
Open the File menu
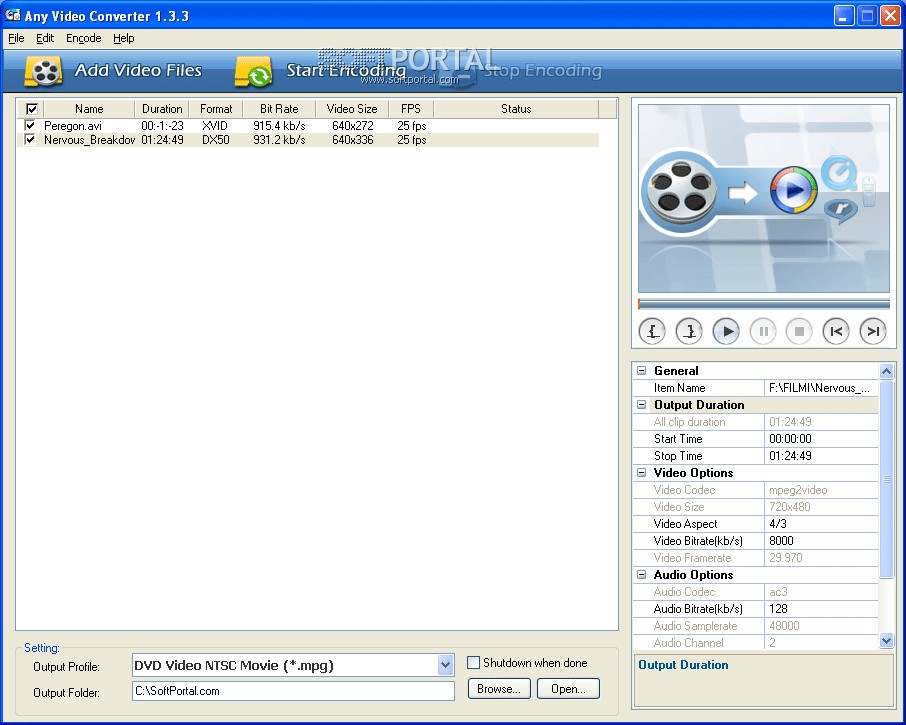coord(16,38)
